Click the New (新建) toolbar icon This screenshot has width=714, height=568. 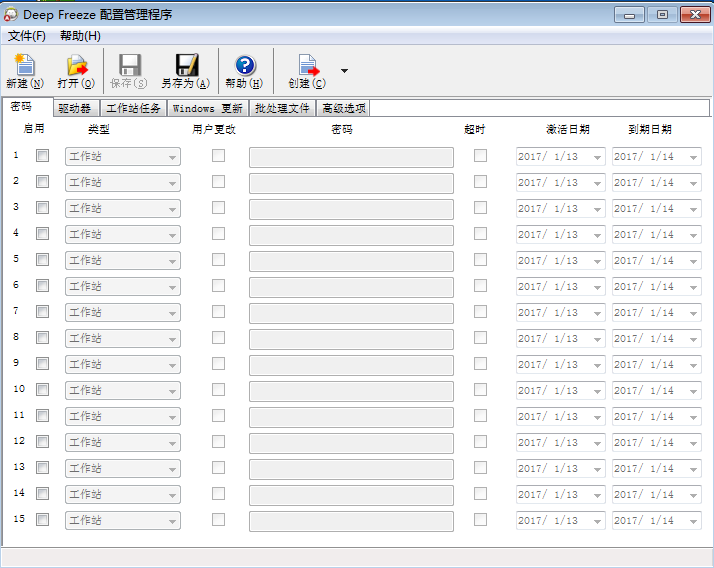pyautogui.click(x=24, y=66)
